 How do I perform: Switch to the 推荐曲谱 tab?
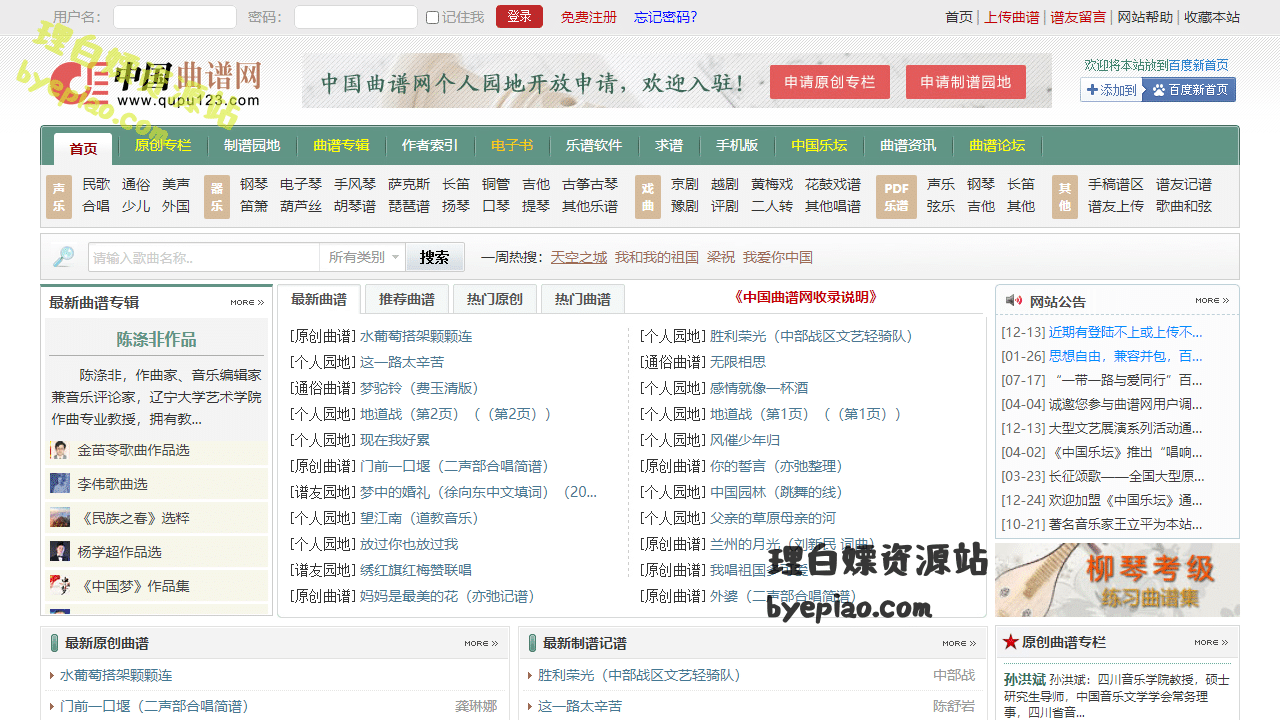coord(406,299)
